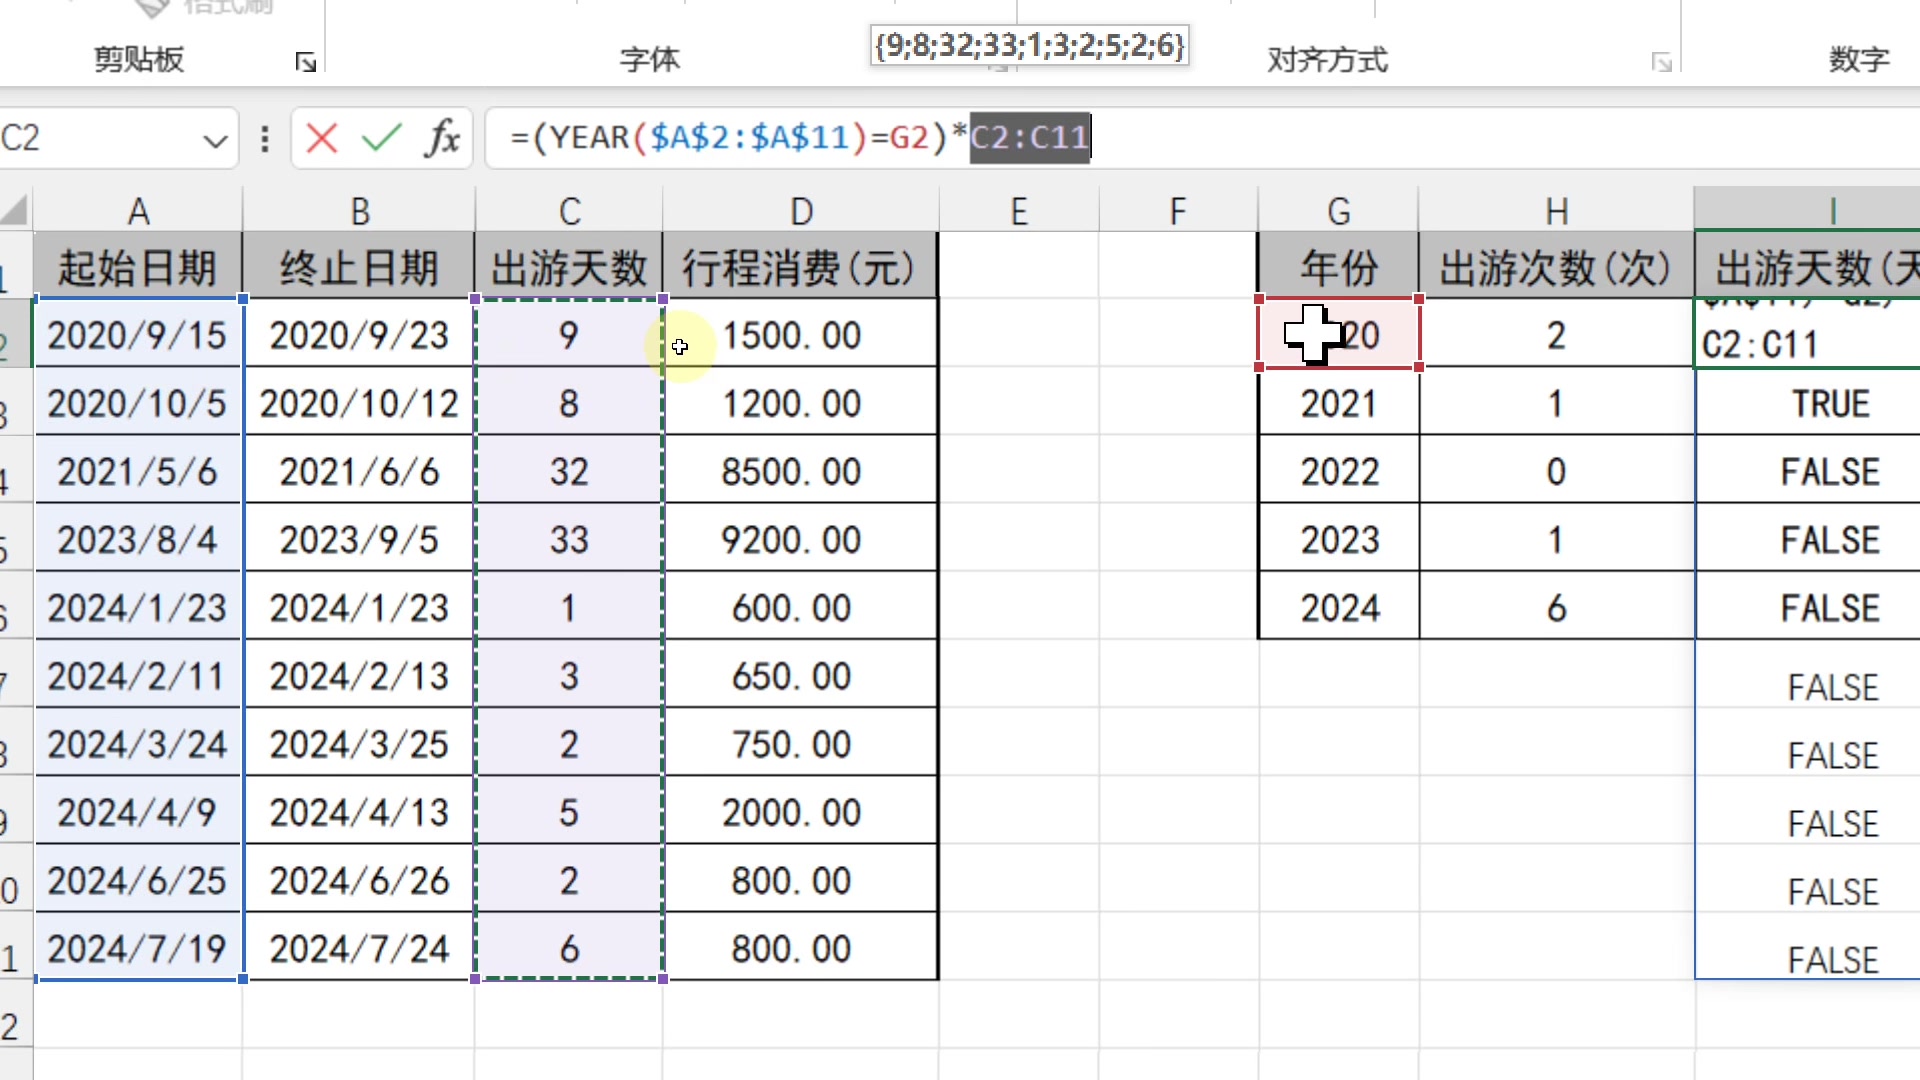Select cell with date 2024/6/25

click(138, 880)
